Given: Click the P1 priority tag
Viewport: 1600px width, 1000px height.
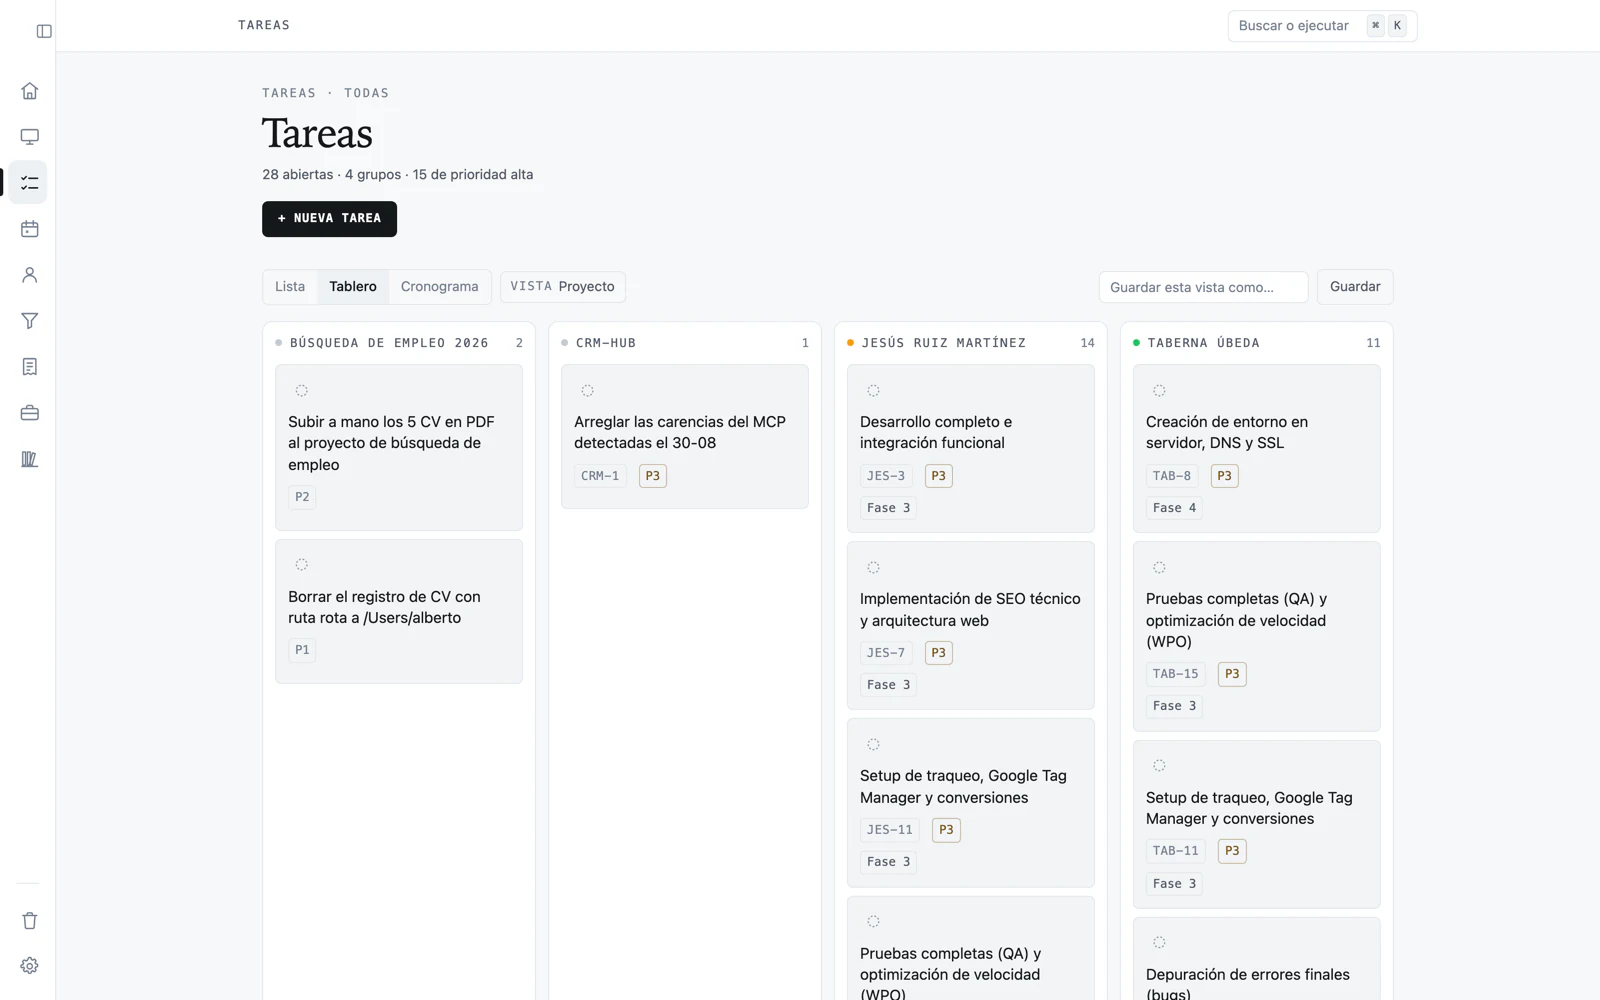Looking at the screenshot, I should [302, 650].
